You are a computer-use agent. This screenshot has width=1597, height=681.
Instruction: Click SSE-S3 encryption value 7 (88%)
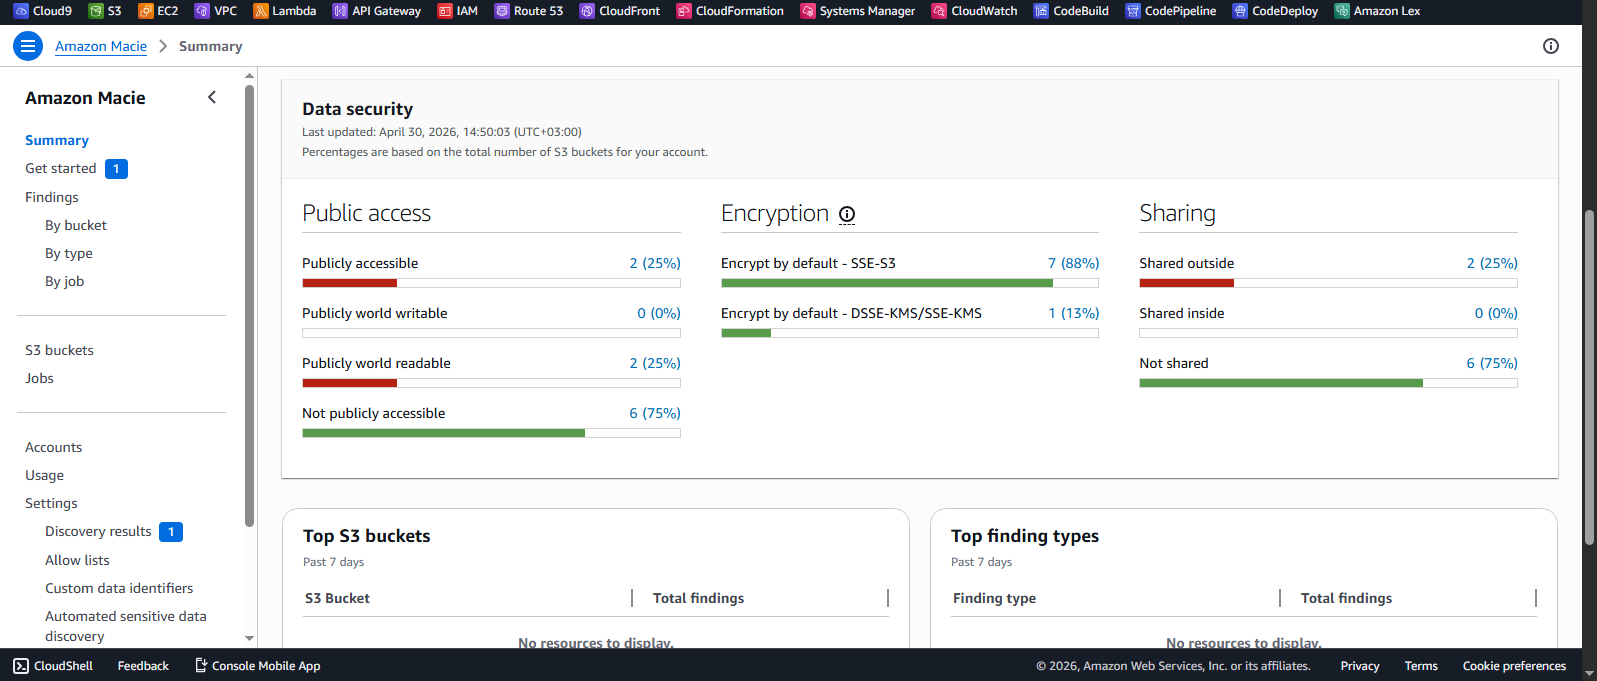tap(1074, 263)
